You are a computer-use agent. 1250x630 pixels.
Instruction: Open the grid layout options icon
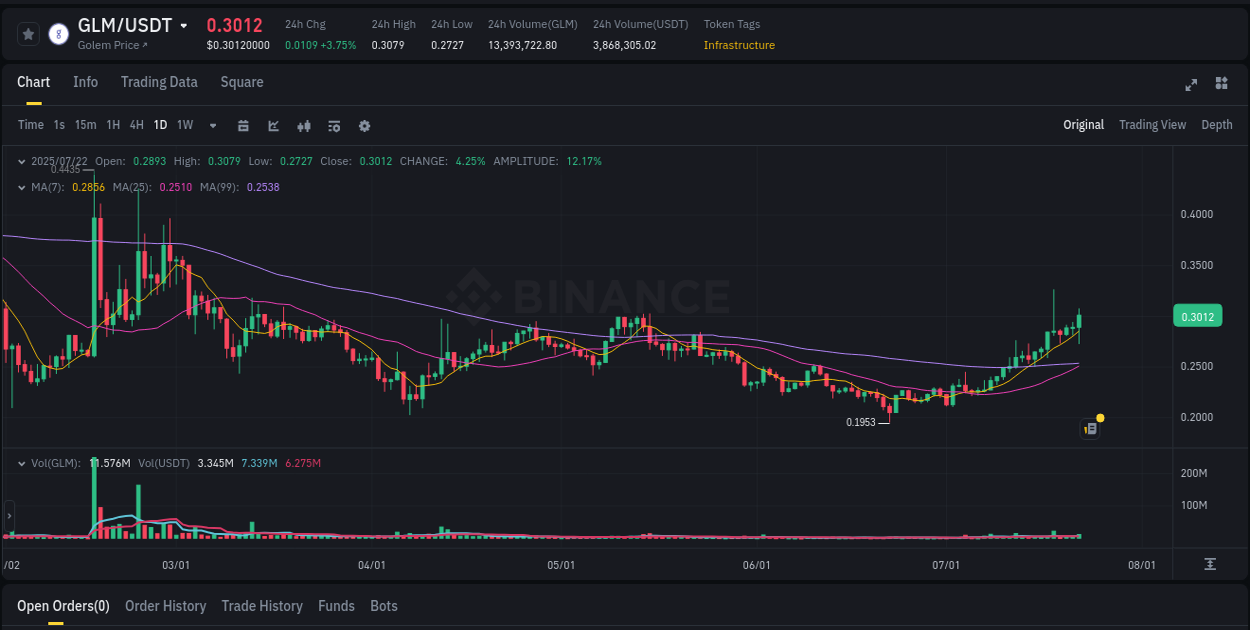coord(1221,85)
